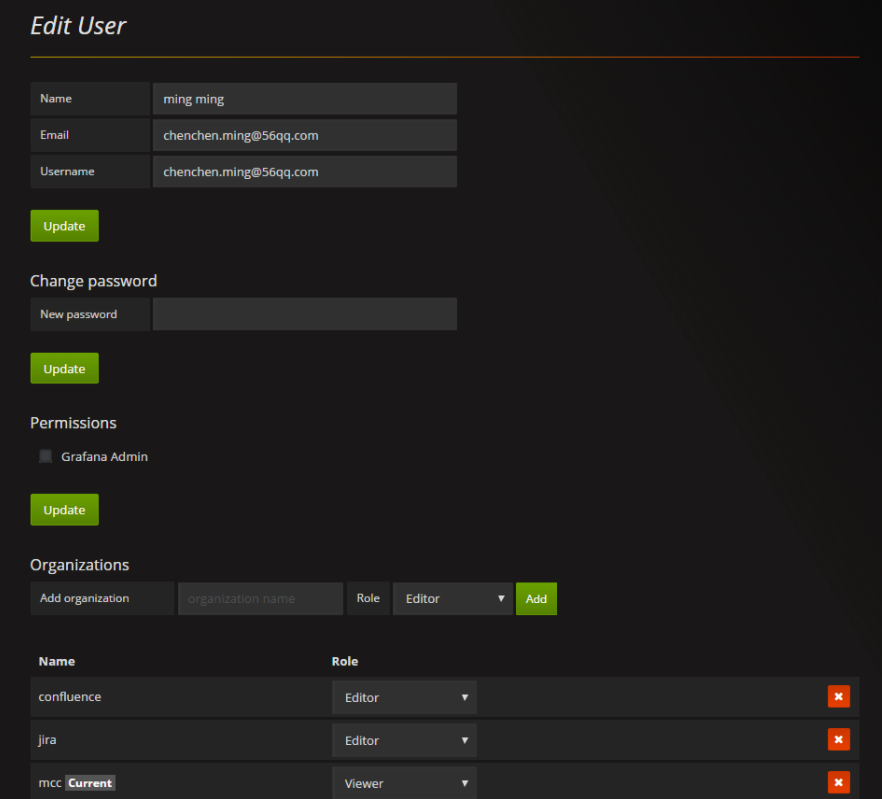
Task: Open the mcc Viewer role dropdown
Action: 404,784
